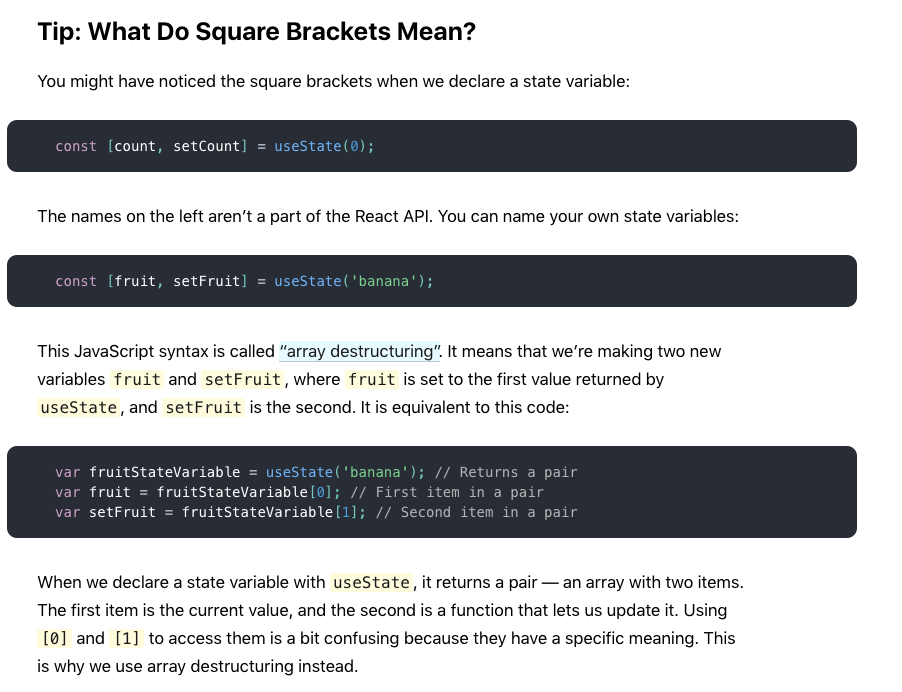The width and height of the screenshot is (902, 692).
Task: Click the "// Second item in a pair" comment
Action: [x=489, y=512]
